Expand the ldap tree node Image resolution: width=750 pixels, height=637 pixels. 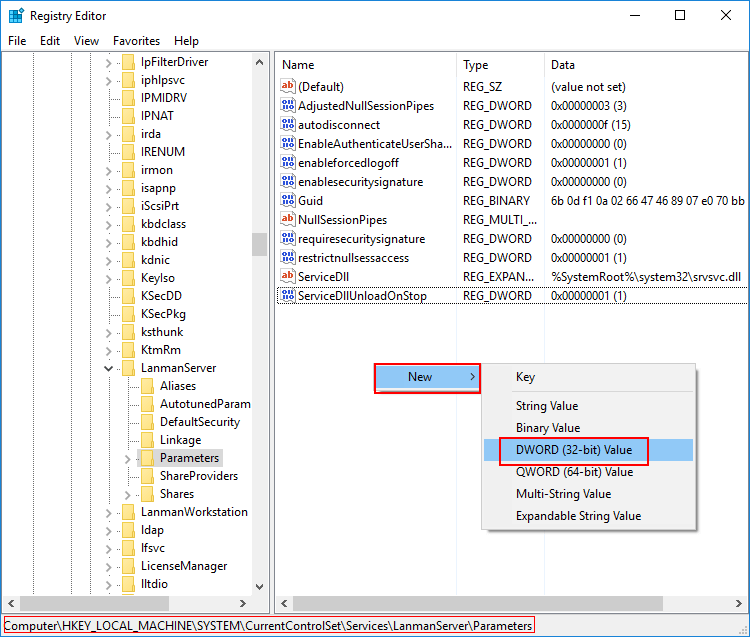coord(109,531)
